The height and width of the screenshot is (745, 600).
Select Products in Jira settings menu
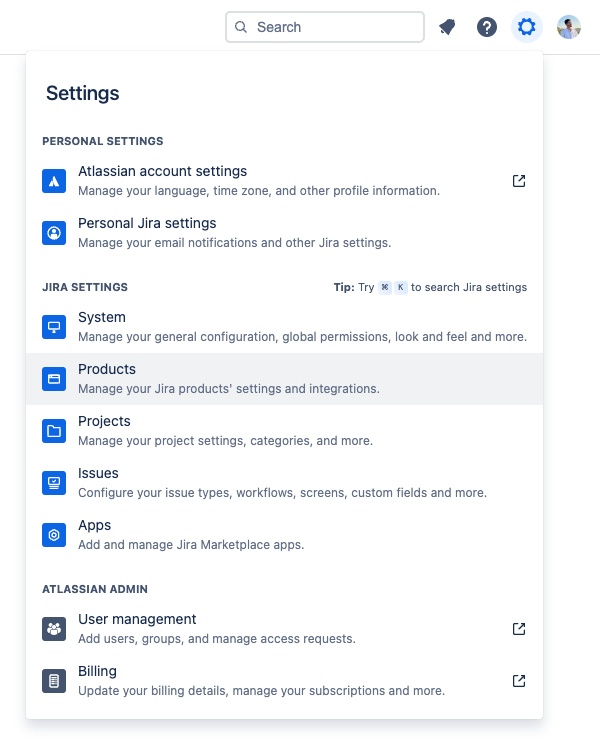pyautogui.click(x=107, y=370)
